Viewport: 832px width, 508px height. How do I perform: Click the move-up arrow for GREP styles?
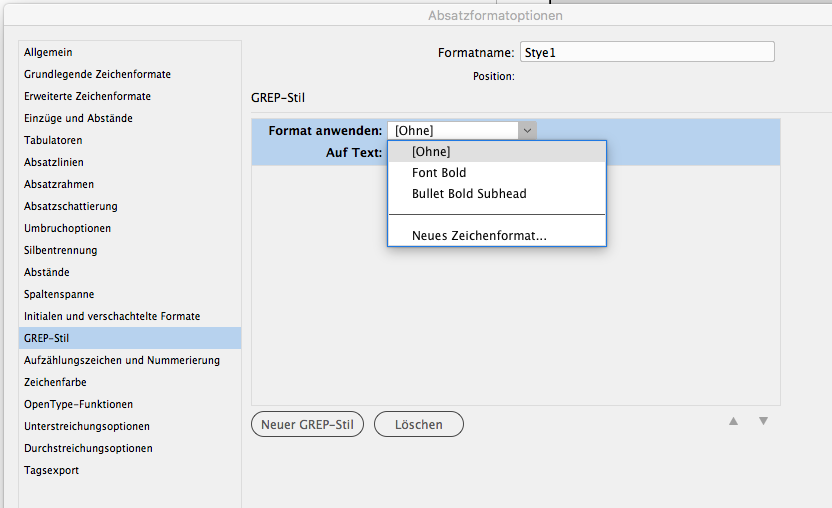coord(734,422)
